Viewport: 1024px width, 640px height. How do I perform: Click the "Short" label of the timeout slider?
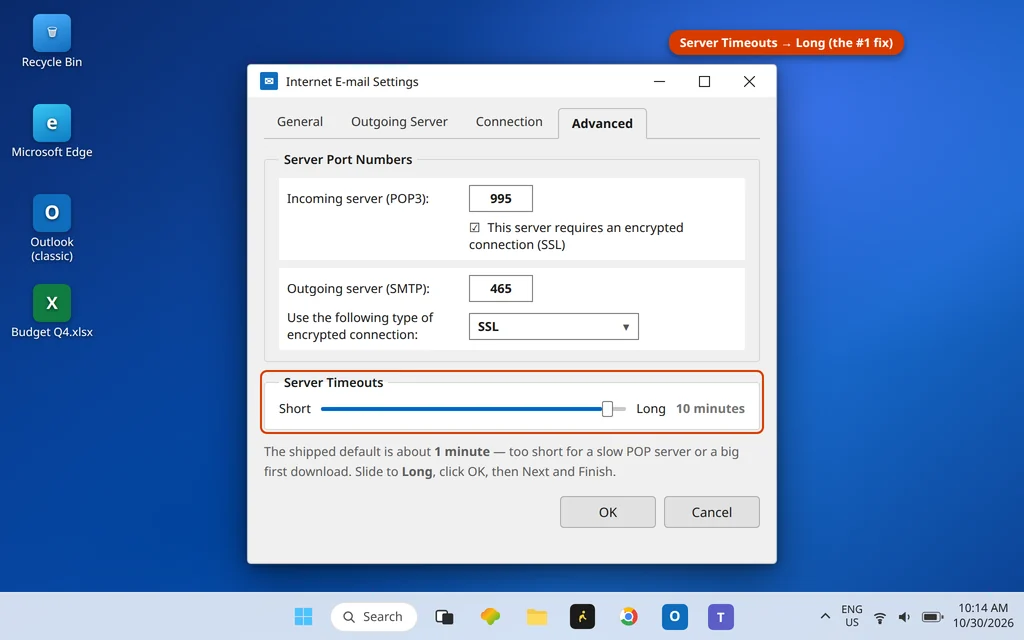295,409
